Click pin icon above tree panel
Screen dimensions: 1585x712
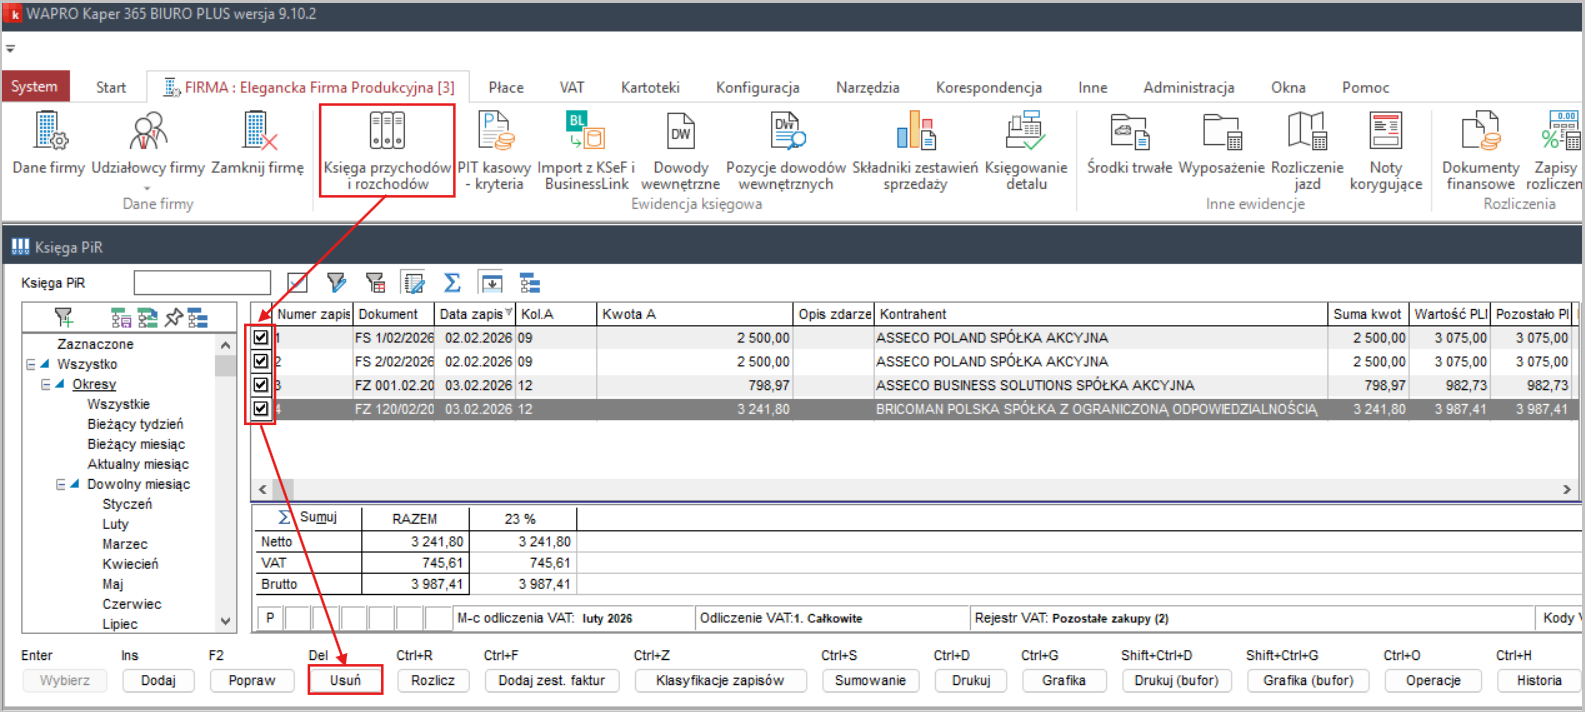click(x=174, y=318)
